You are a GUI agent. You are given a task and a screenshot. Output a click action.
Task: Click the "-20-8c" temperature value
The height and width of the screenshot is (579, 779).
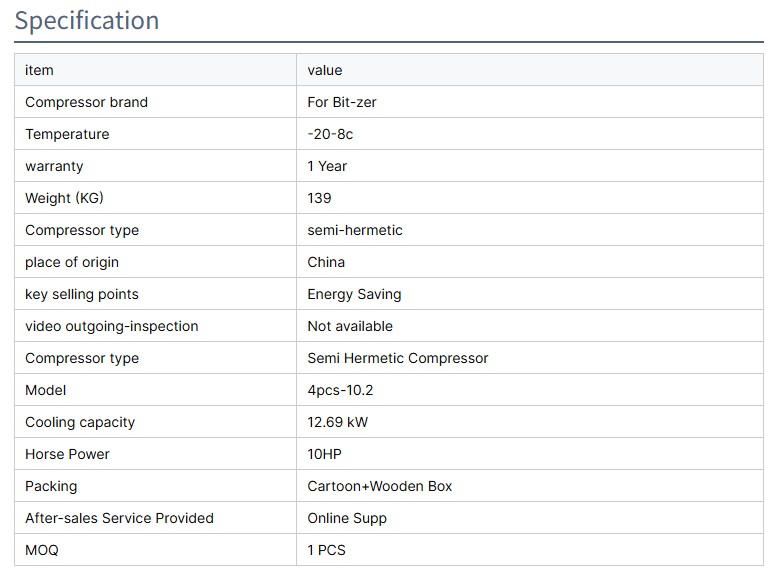[x=330, y=134]
